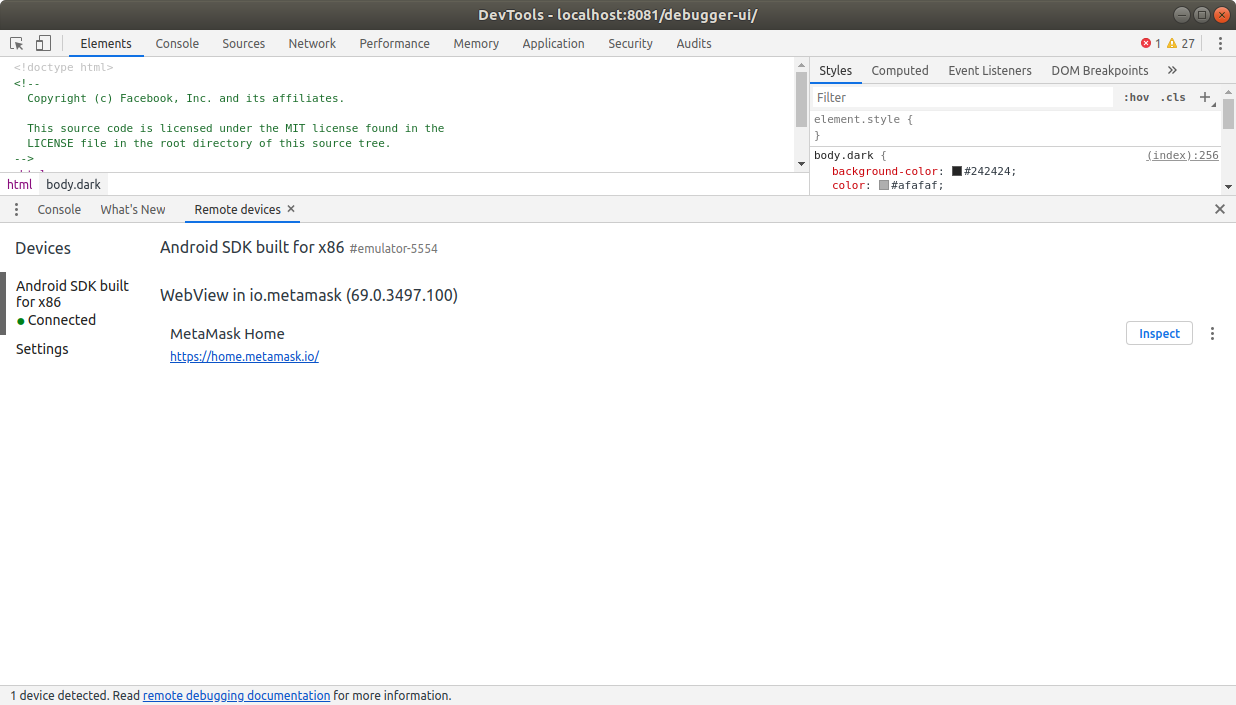Click the #emulator-5554 serial label

point(394,249)
